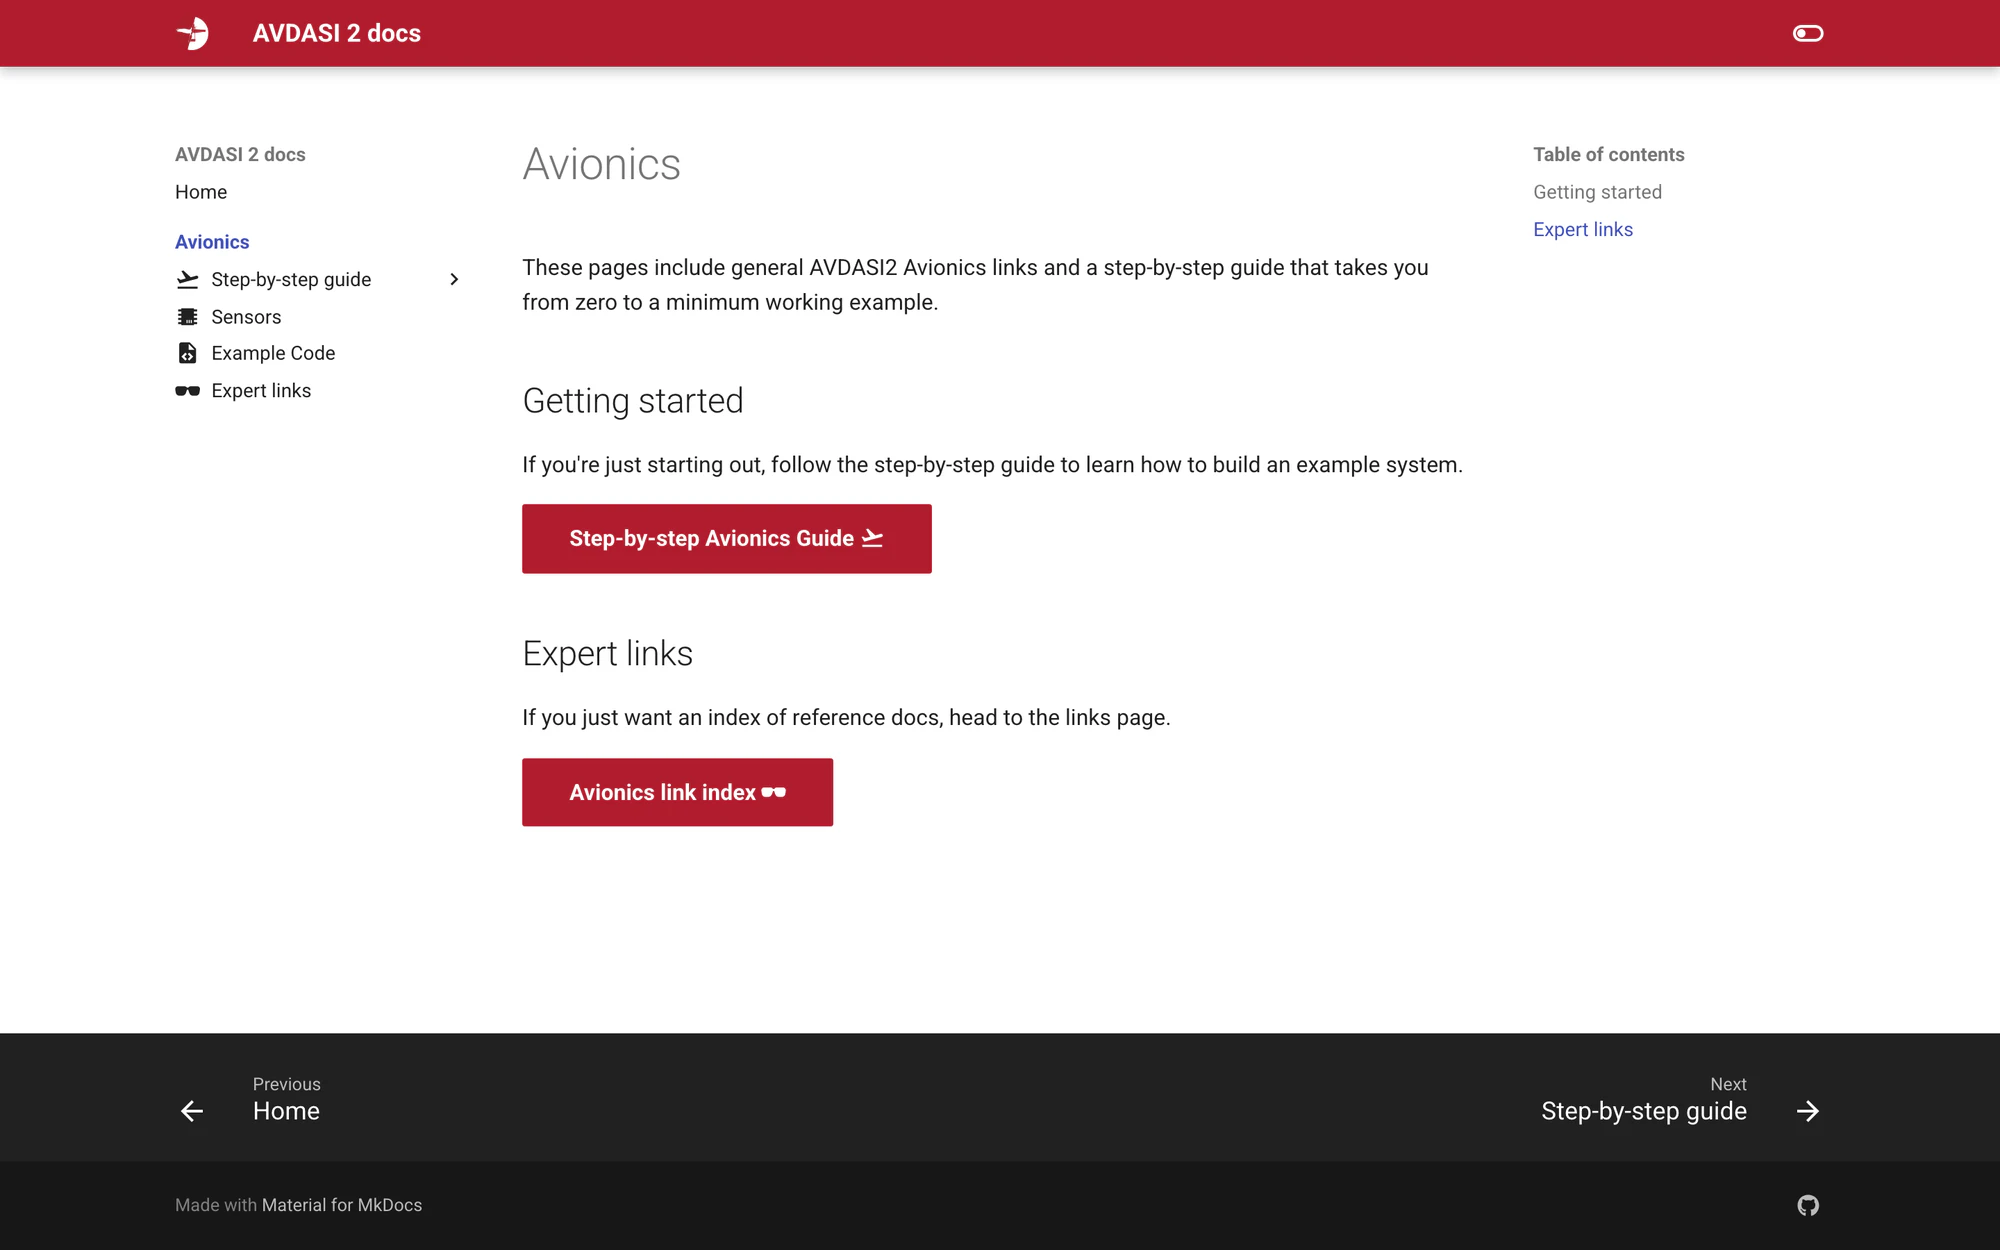Click the Previous arrow icon in footer
This screenshot has width=2000, height=1250.
pos(192,1111)
